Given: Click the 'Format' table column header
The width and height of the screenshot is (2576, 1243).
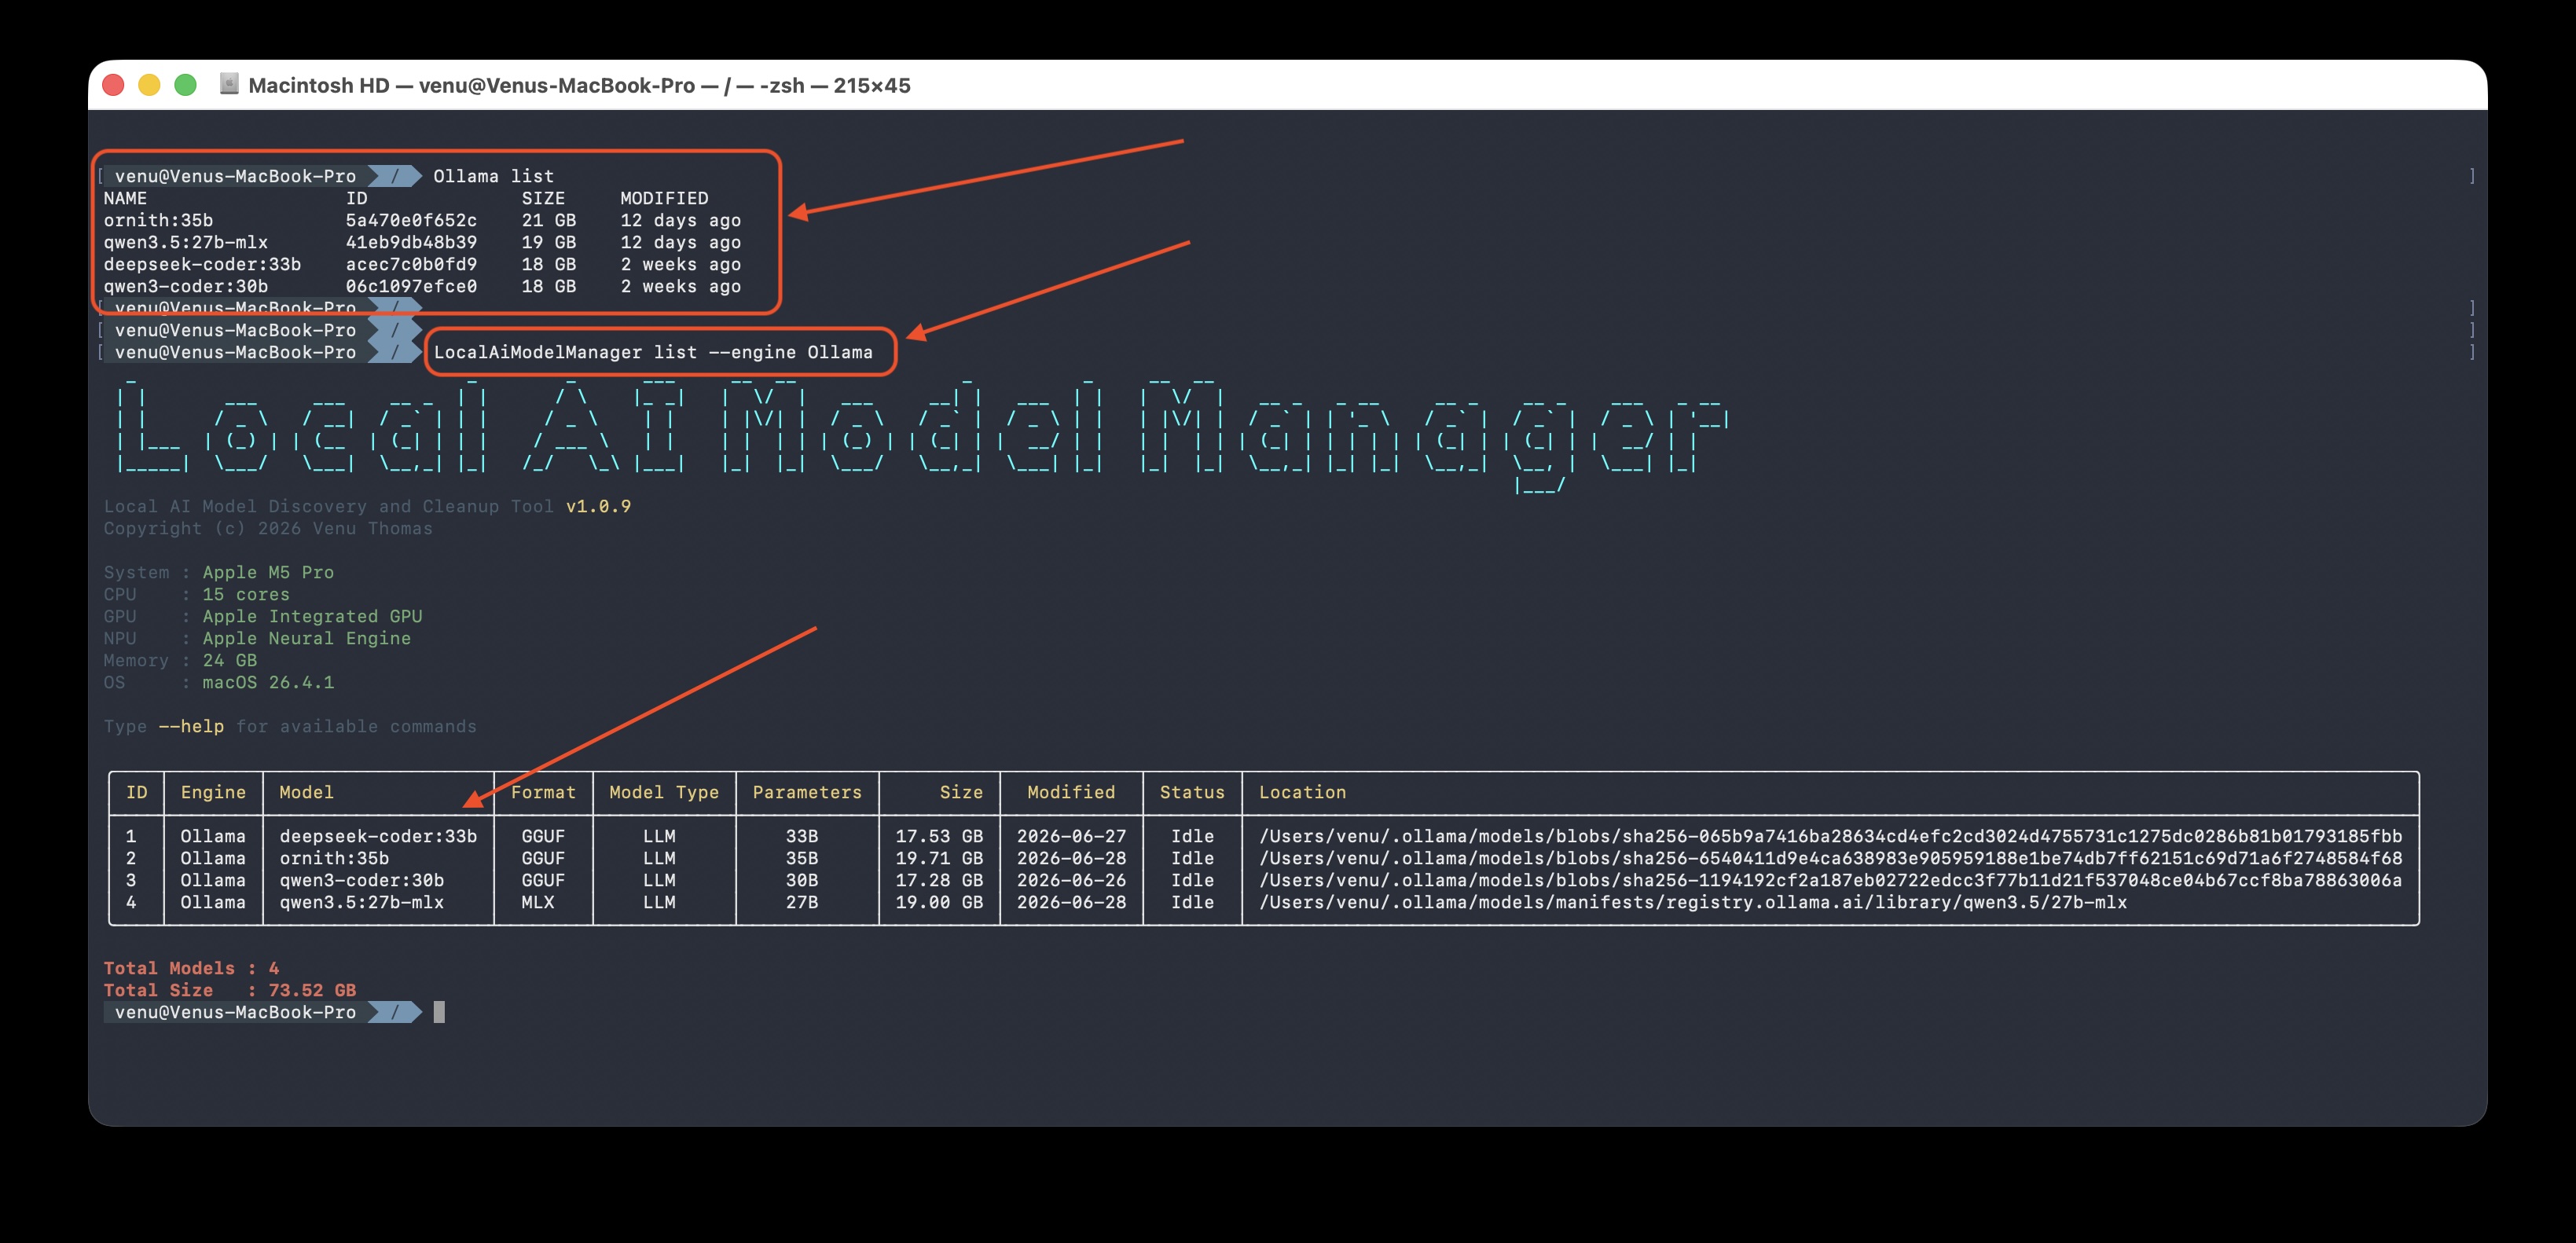Looking at the screenshot, I should (543, 792).
